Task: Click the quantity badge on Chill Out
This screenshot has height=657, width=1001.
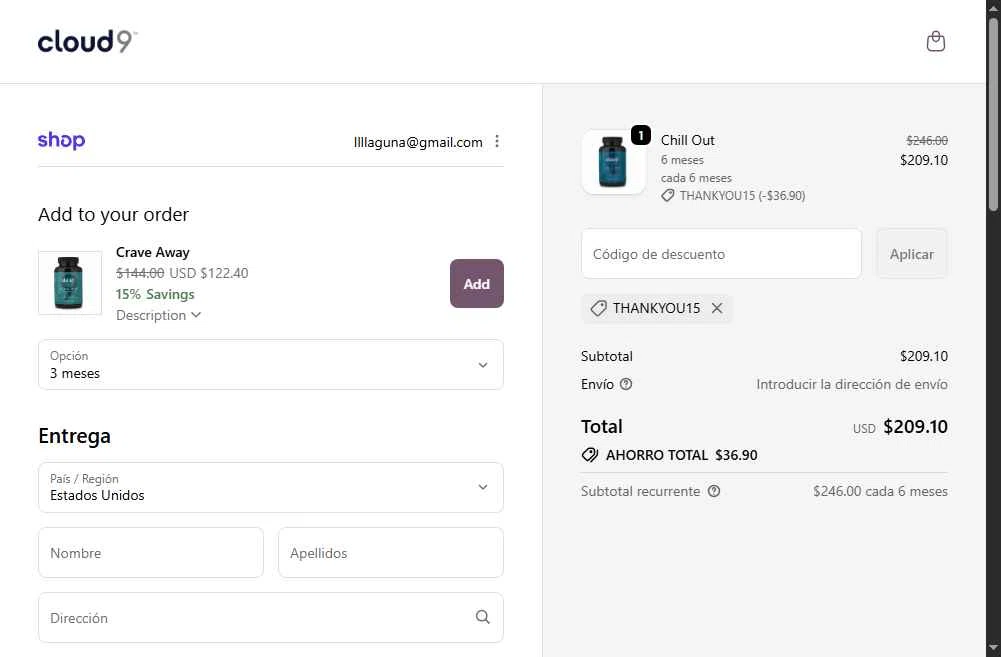Action: pyautogui.click(x=640, y=135)
